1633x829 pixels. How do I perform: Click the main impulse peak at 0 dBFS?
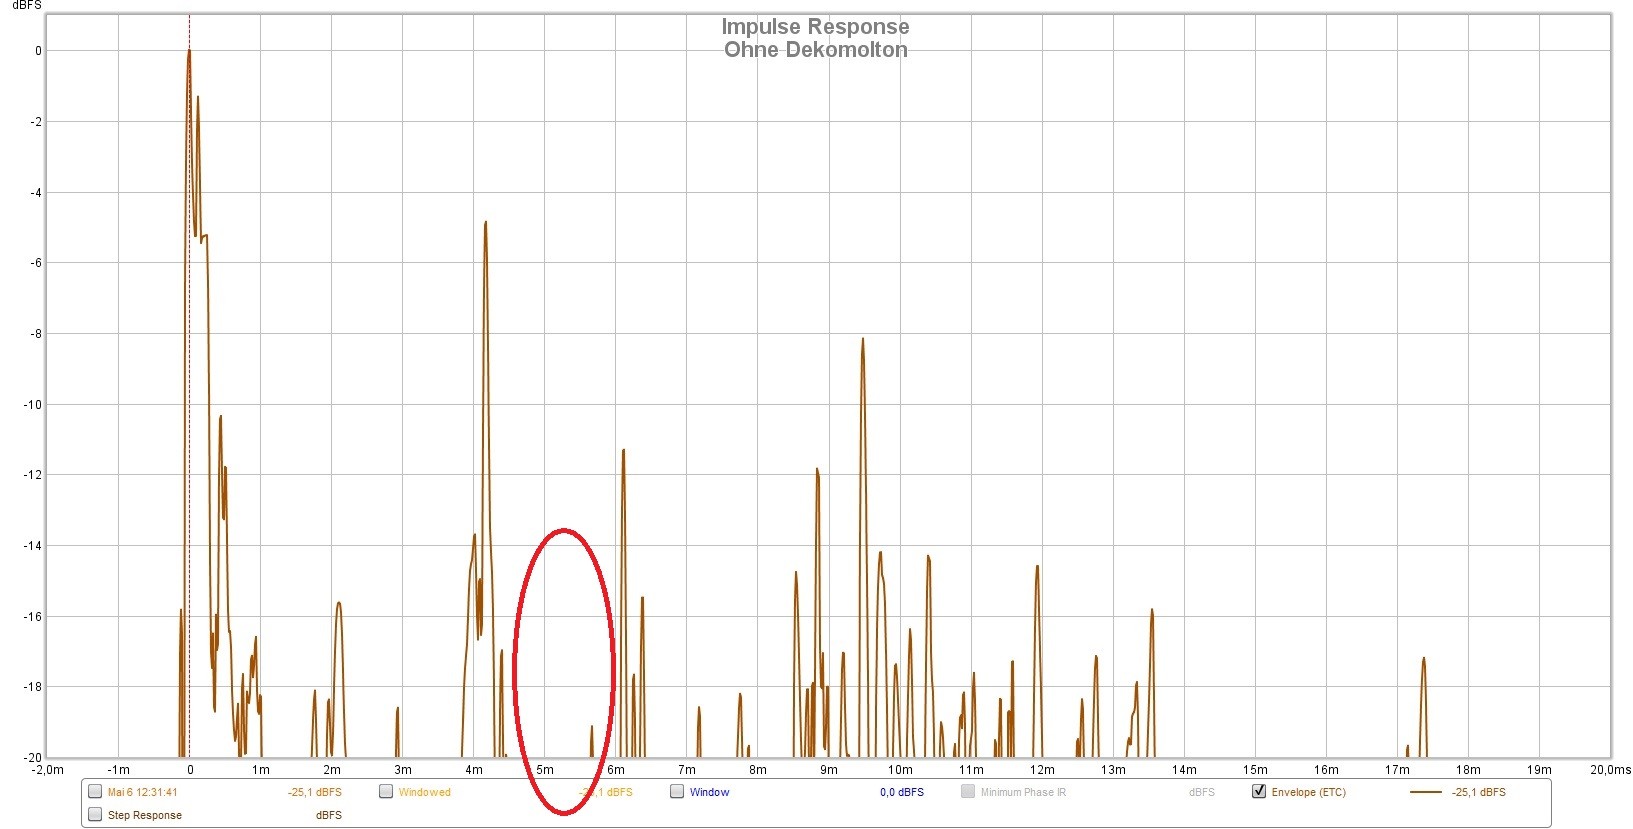pos(189,52)
